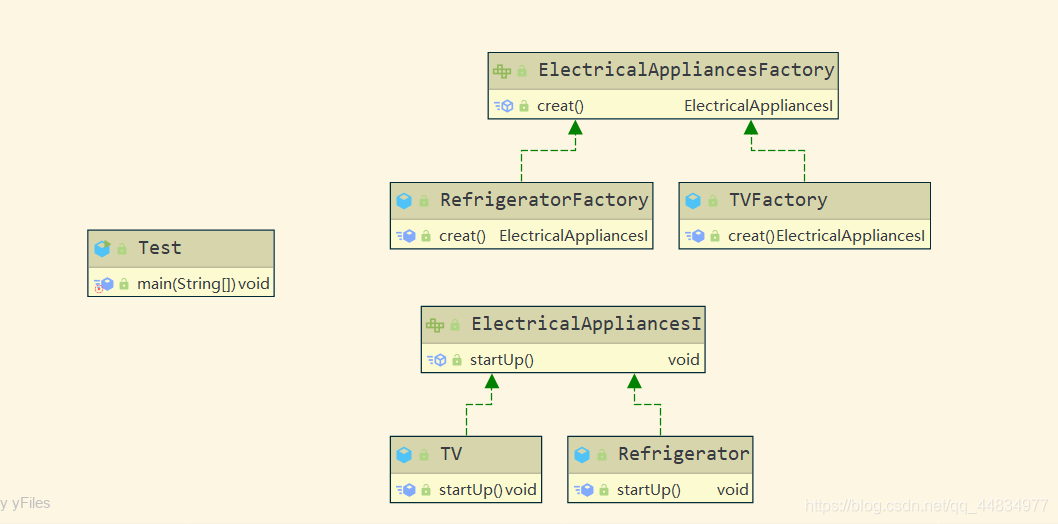Click ElectricalAppliancesI return type in TVFactory
1058x524 pixels.
(x=851, y=236)
